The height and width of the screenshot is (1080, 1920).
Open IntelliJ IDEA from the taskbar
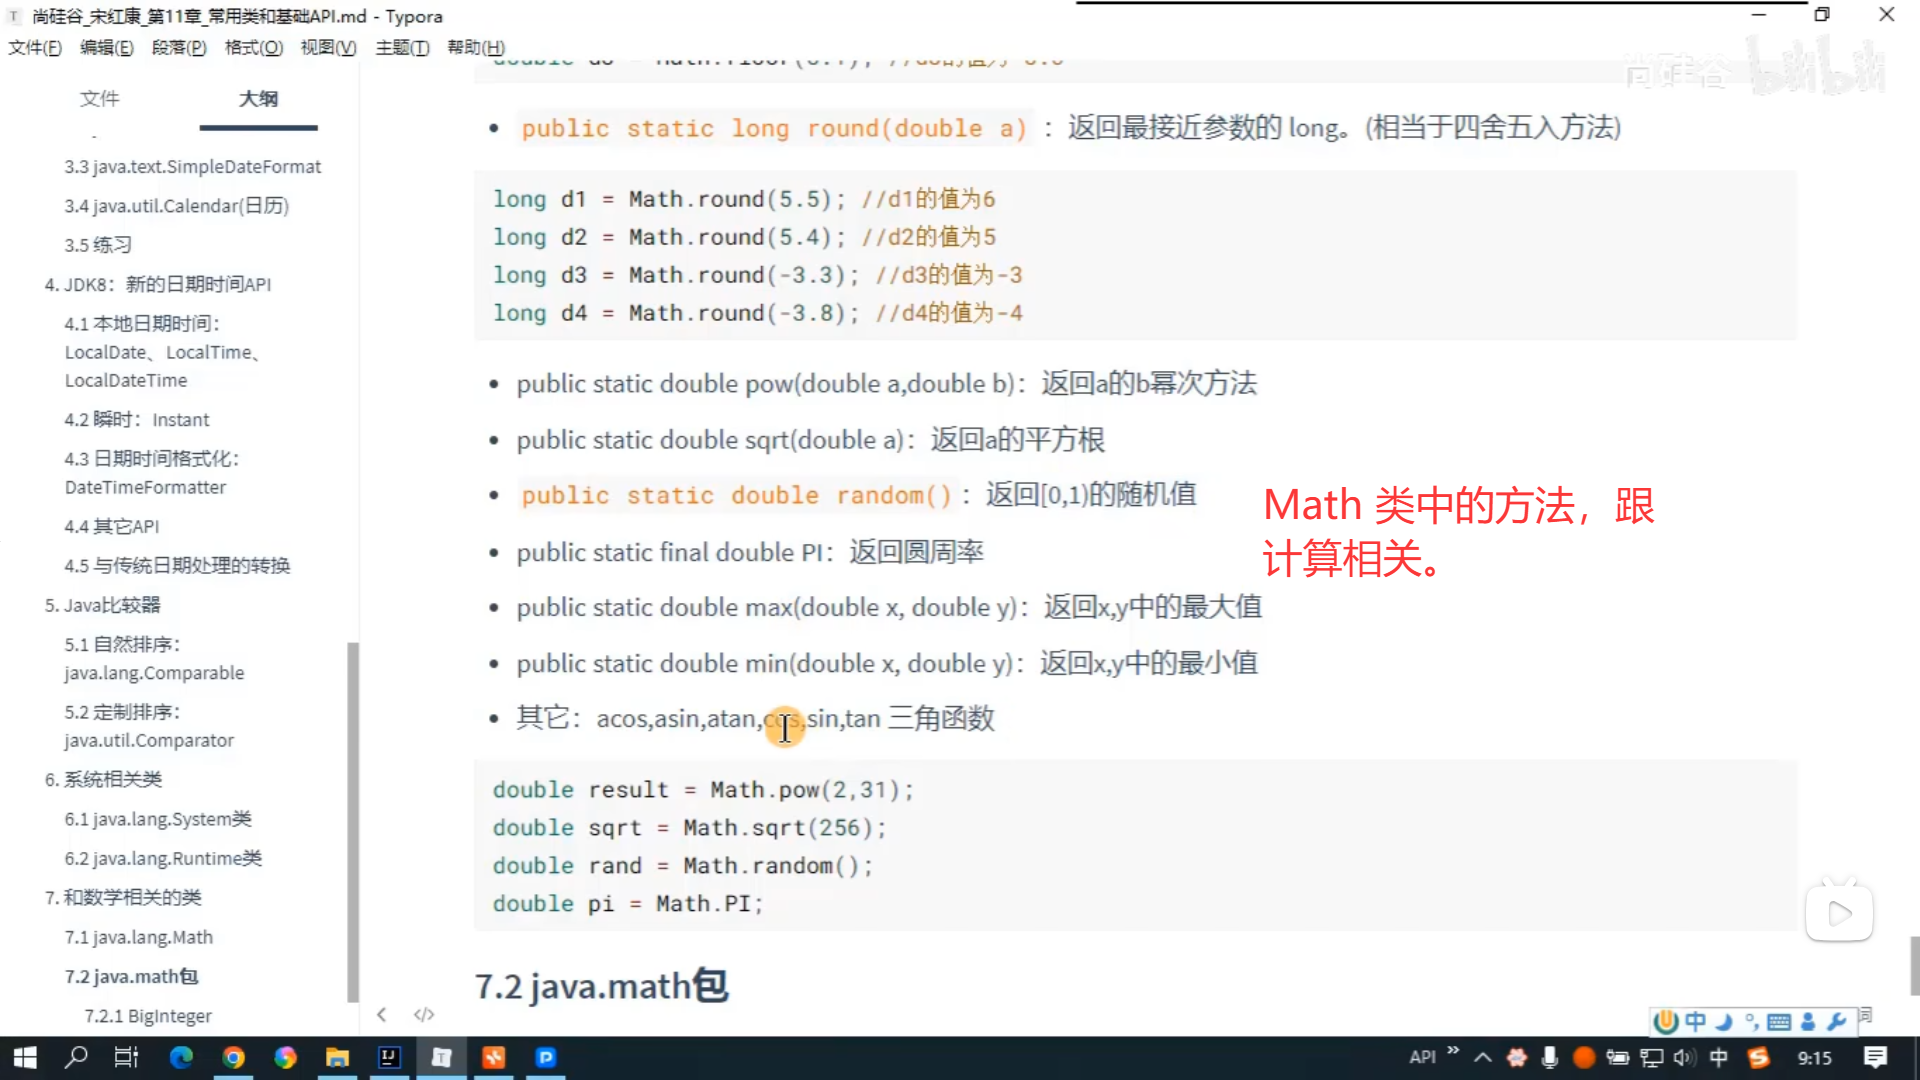coord(389,1057)
